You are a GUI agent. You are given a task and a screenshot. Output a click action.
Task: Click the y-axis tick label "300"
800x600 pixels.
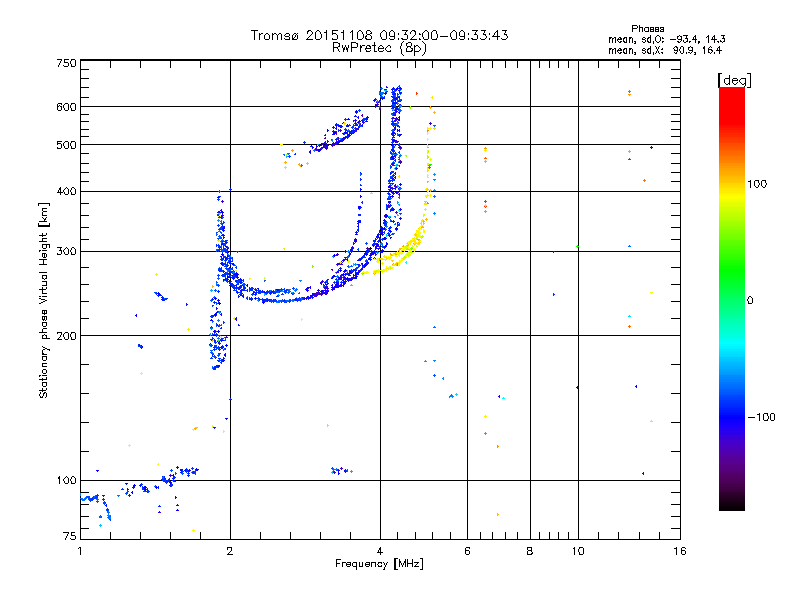66,251
